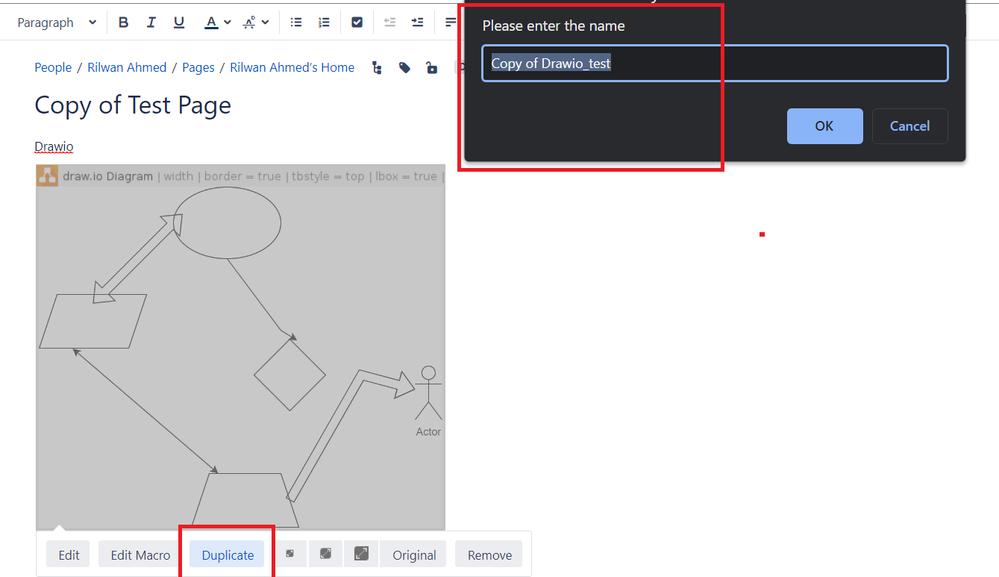Insert a numbered list
Image resolution: width=999 pixels, height=577 pixels.
[324, 22]
